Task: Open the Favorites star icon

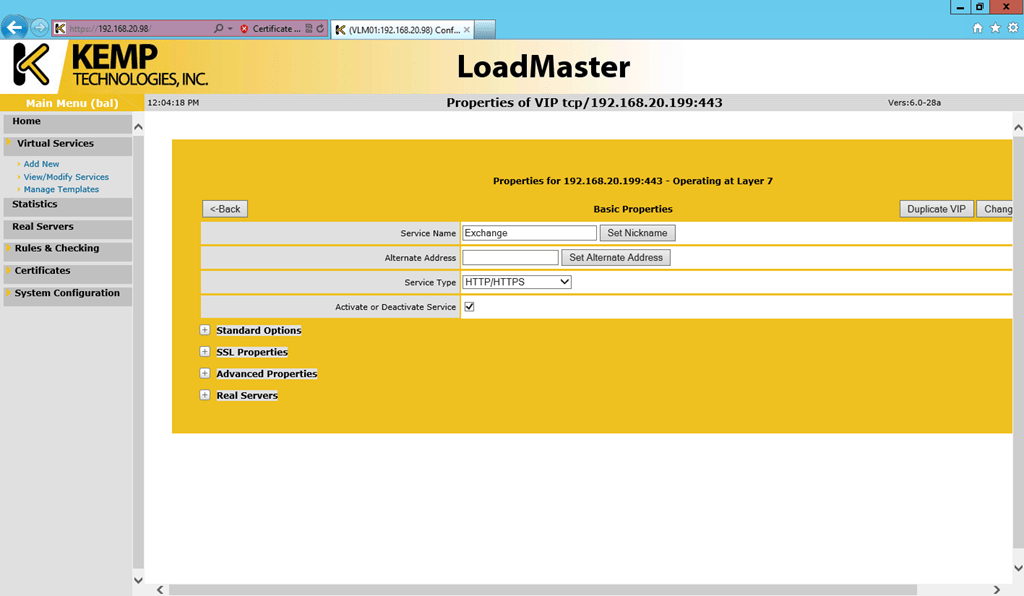Action: [x=995, y=27]
